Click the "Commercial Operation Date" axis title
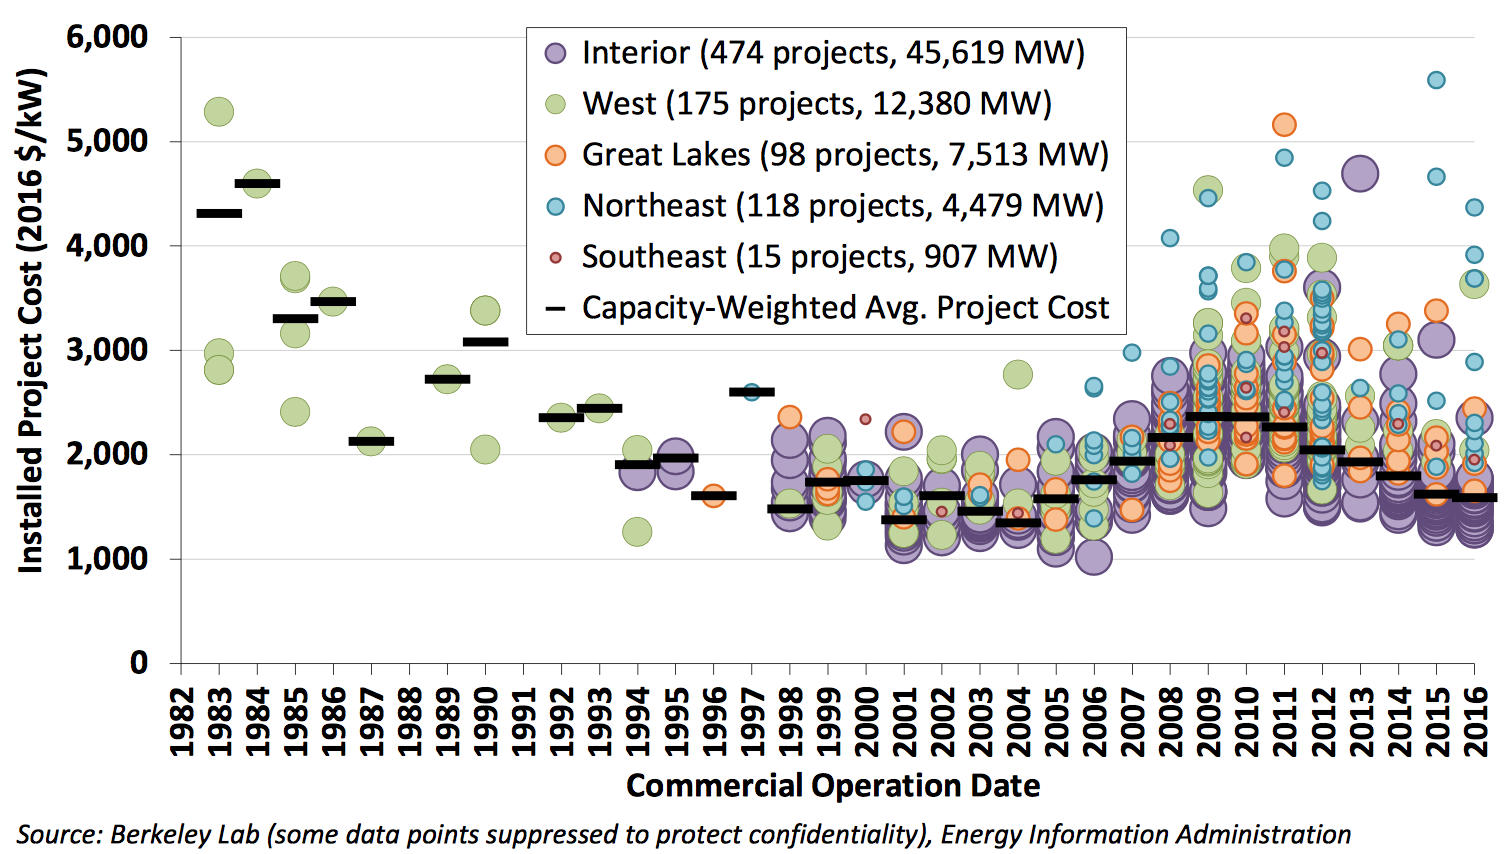The image size is (1512, 854). pyautogui.click(x=832, y=786)
